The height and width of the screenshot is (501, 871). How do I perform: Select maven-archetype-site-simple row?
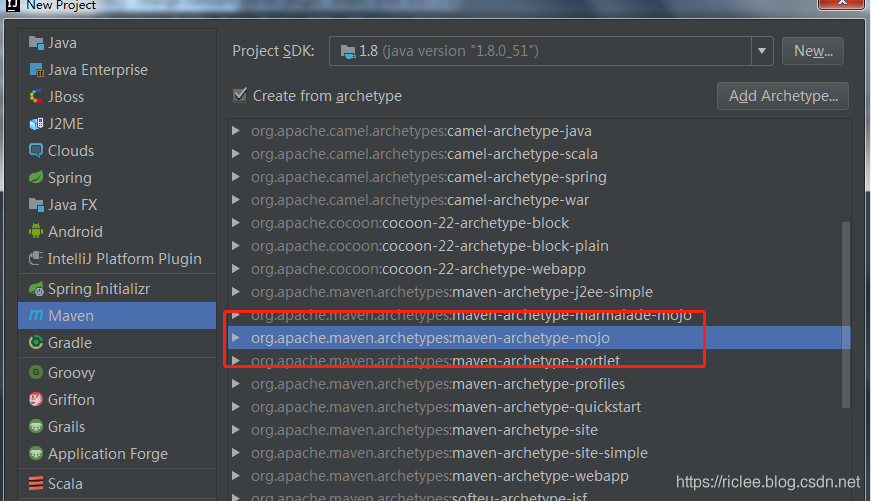click(x=539, y=453)
